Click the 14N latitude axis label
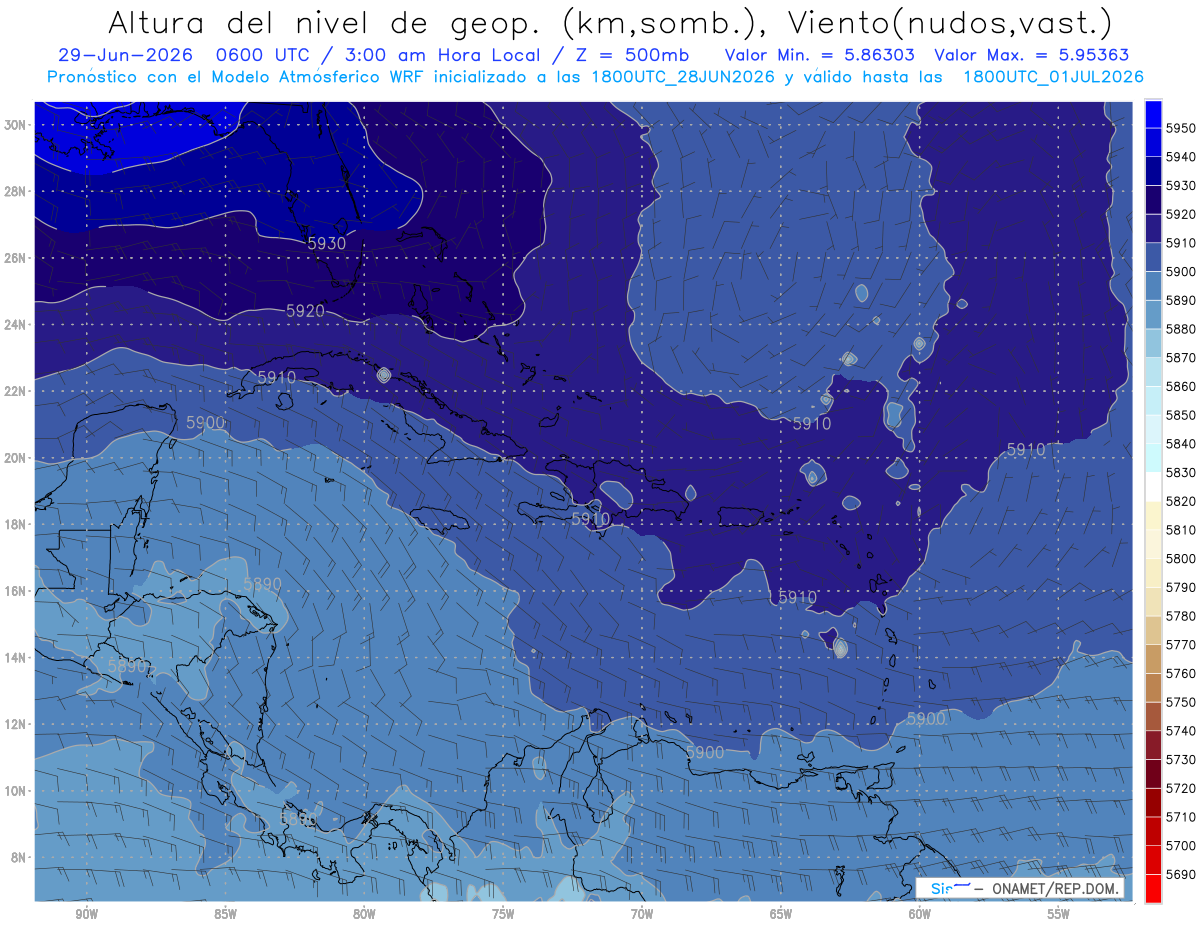1200x927 pixels. pos(15,657)
